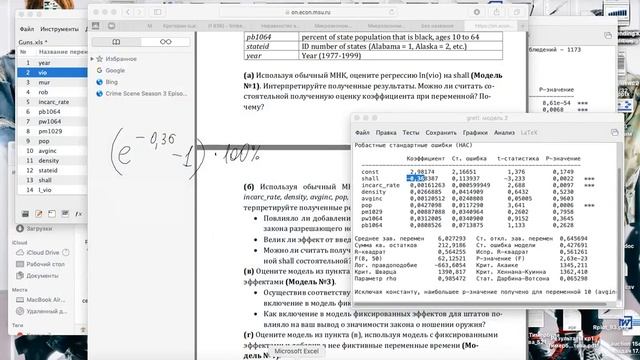Select the mur variable row
The width and height of the screenshot is (640, 360).
(52, 82)
